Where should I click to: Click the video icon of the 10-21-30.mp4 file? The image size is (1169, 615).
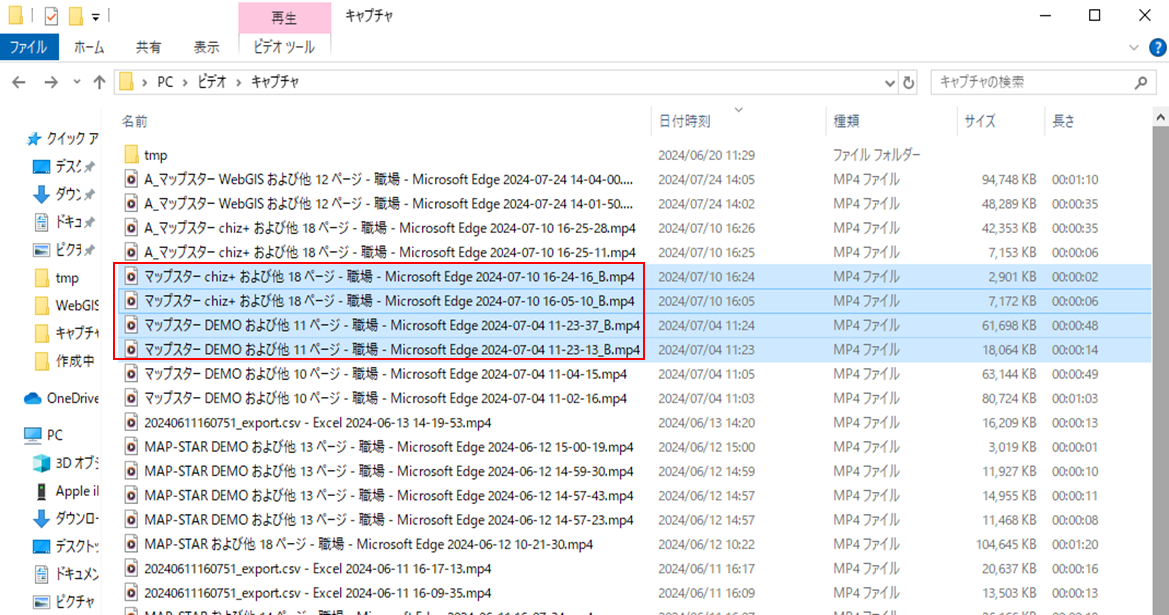[131, 544]
